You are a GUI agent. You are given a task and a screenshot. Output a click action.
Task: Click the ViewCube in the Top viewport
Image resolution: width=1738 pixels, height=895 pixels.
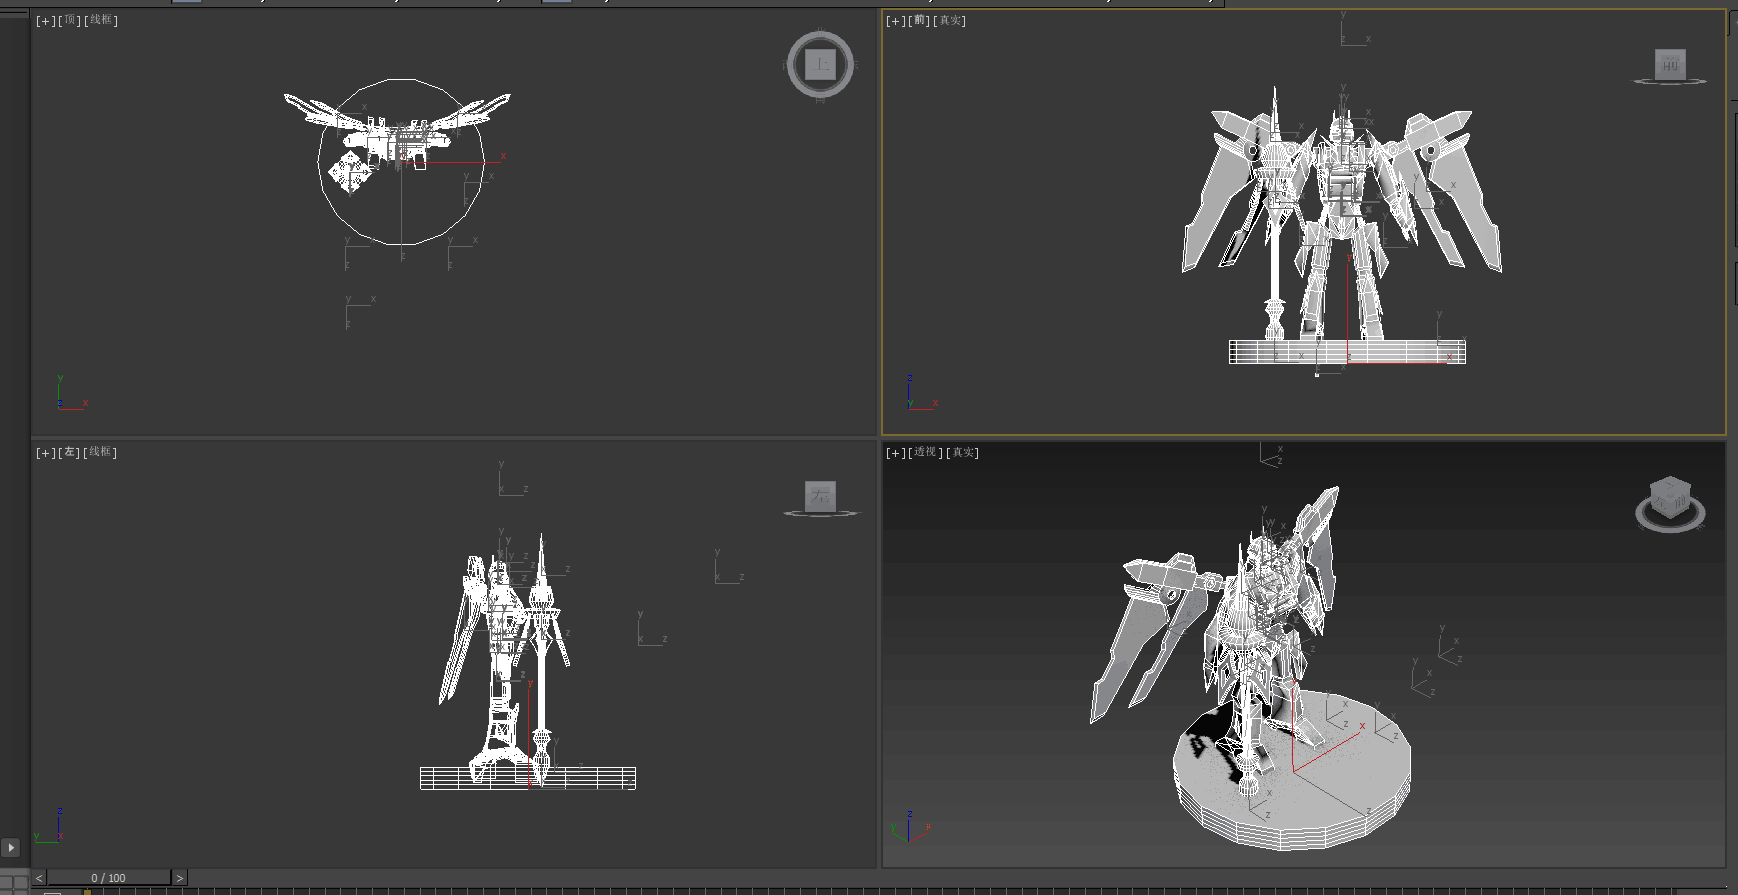pos(820,65)
